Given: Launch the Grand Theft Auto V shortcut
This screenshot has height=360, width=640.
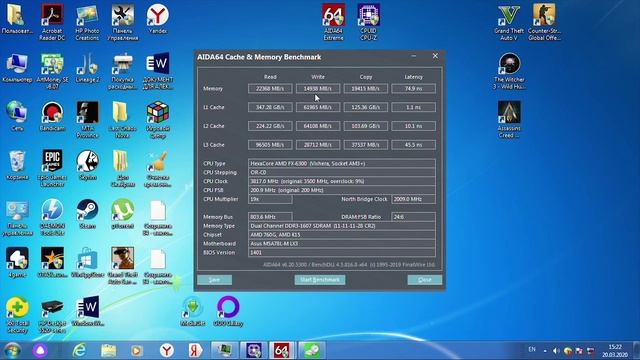Looking at the screenshot, I should [x=509, y=22].
